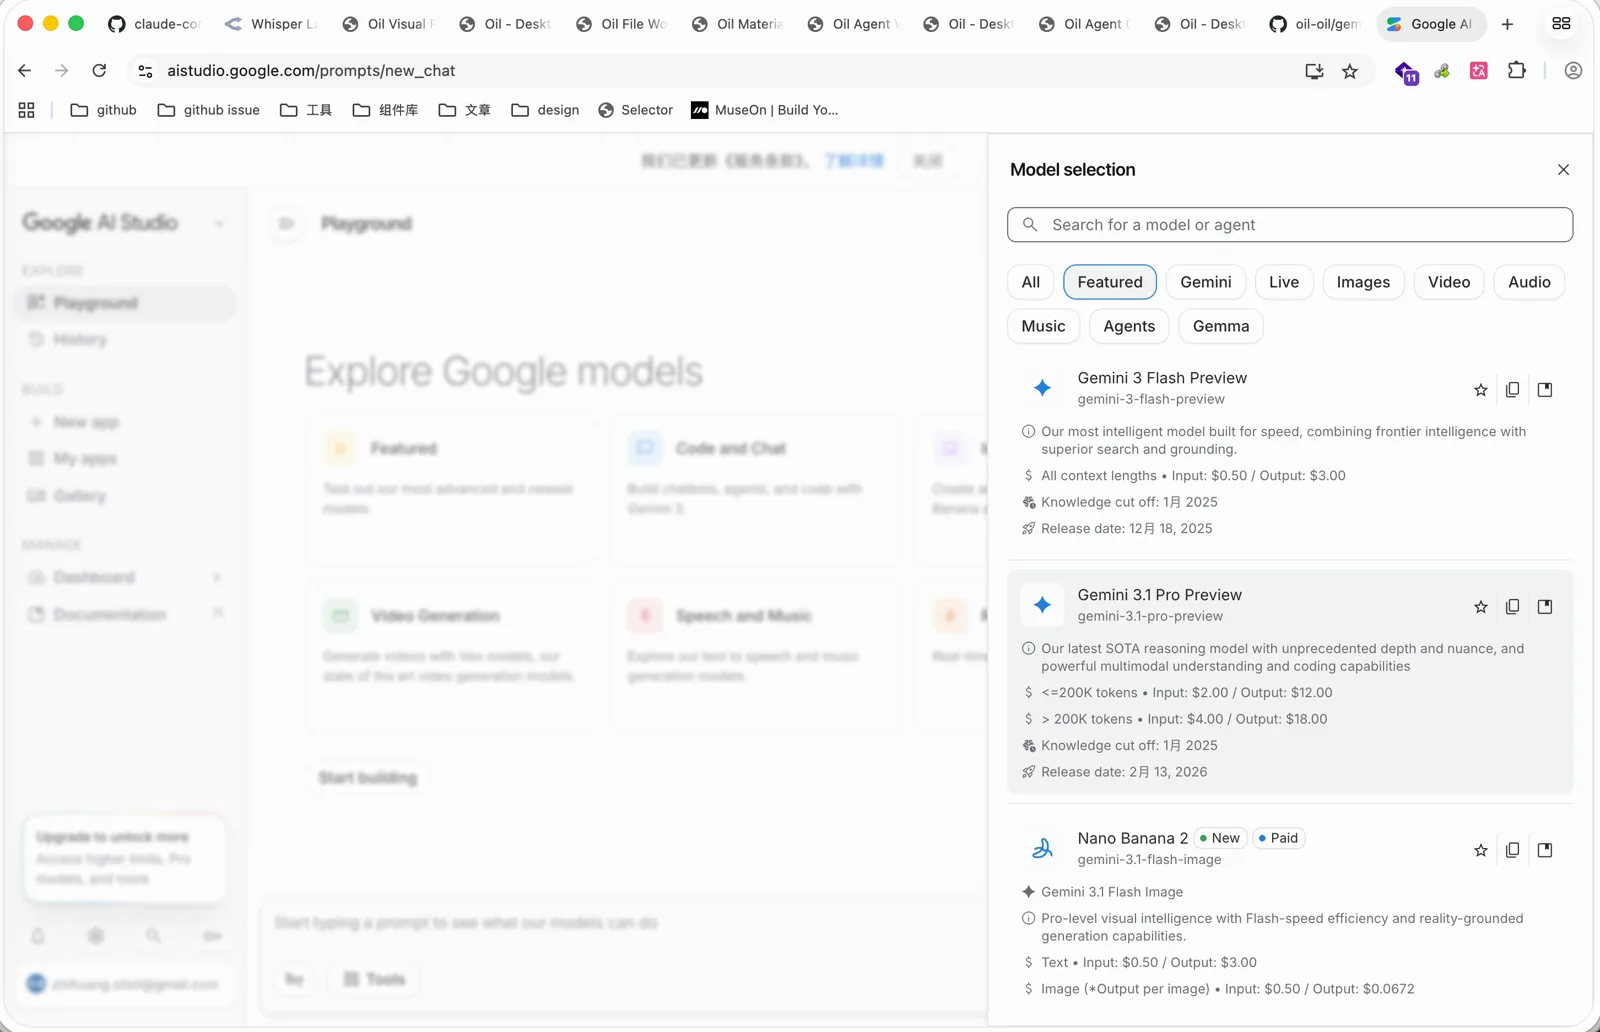Open Gemini 3.1 Pro Preview details icon

pos(1545,607)
